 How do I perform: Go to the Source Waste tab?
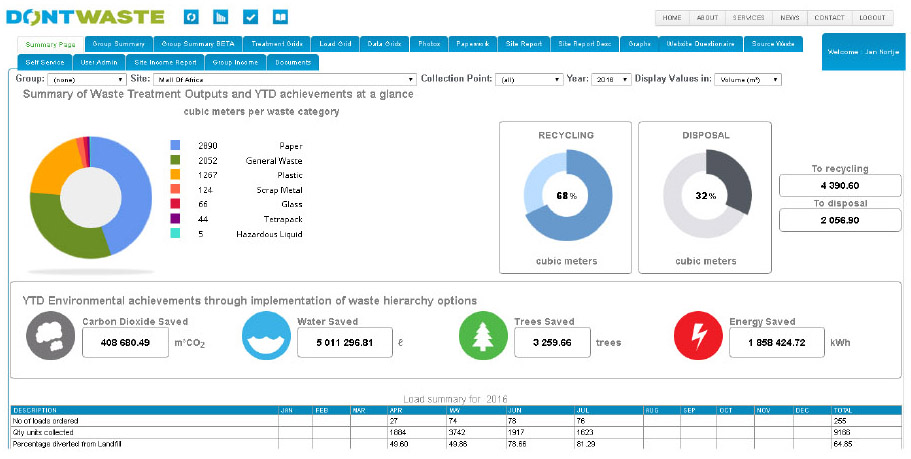click(773, 44)
